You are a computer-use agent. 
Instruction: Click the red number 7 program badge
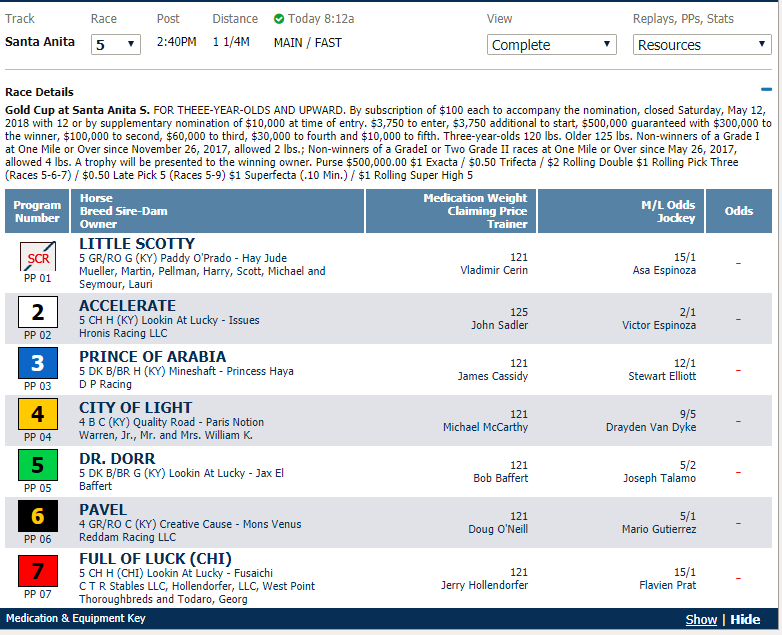(38, 571)
